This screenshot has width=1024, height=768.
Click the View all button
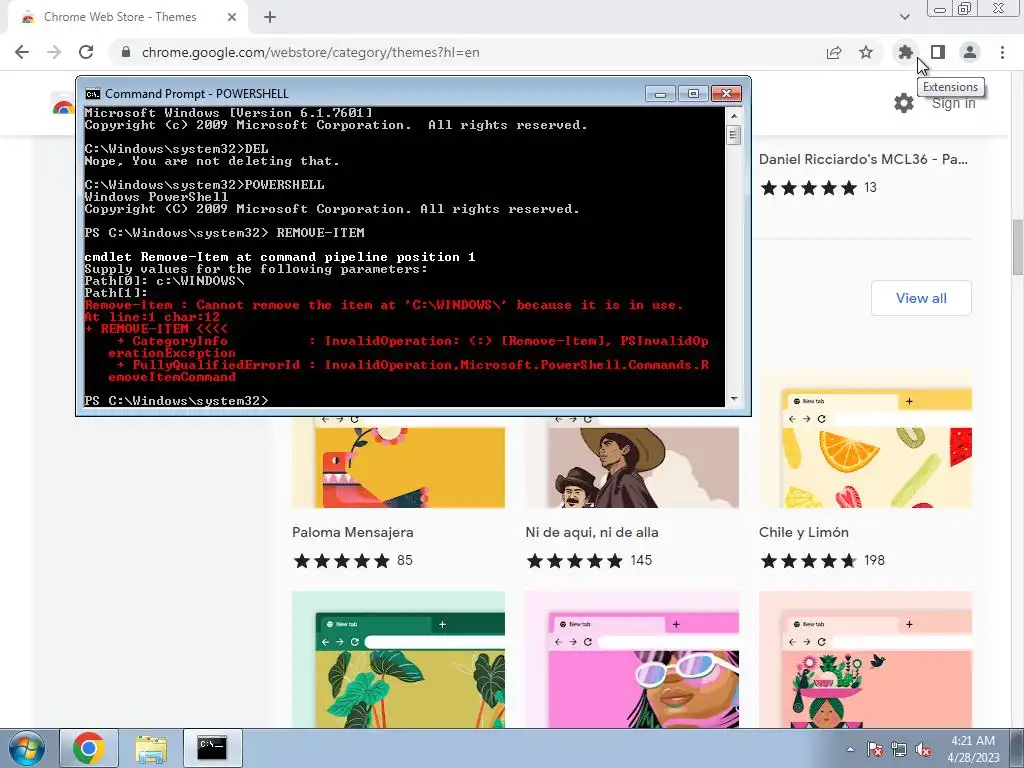tap(921, 298)
